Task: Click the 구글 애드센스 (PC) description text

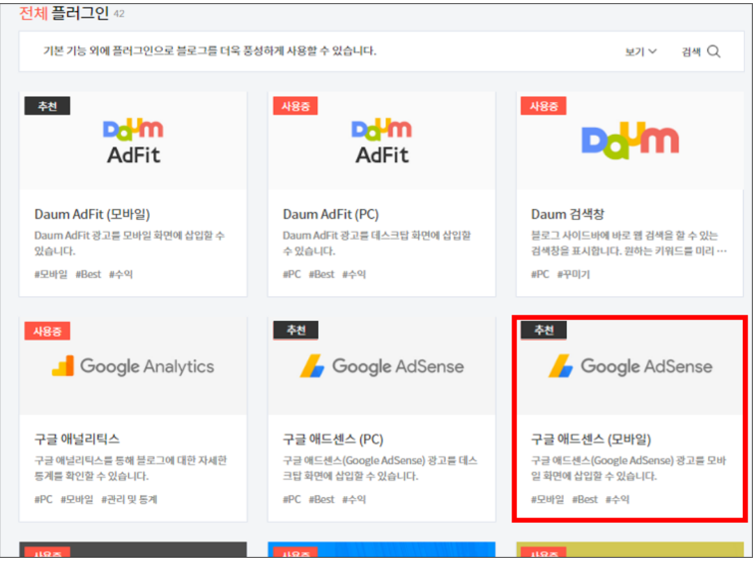Action: pyautogui.click(x=380, y=468)
